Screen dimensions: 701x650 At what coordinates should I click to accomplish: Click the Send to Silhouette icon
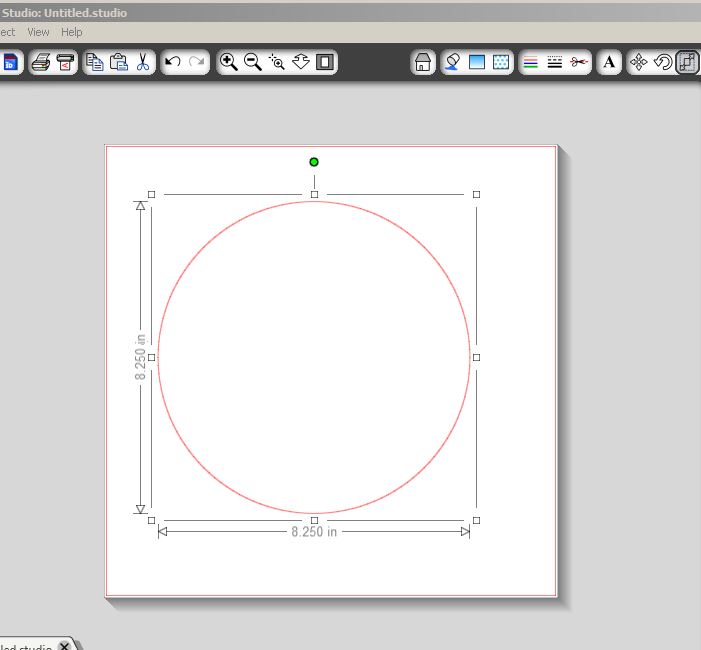(65, 62)
